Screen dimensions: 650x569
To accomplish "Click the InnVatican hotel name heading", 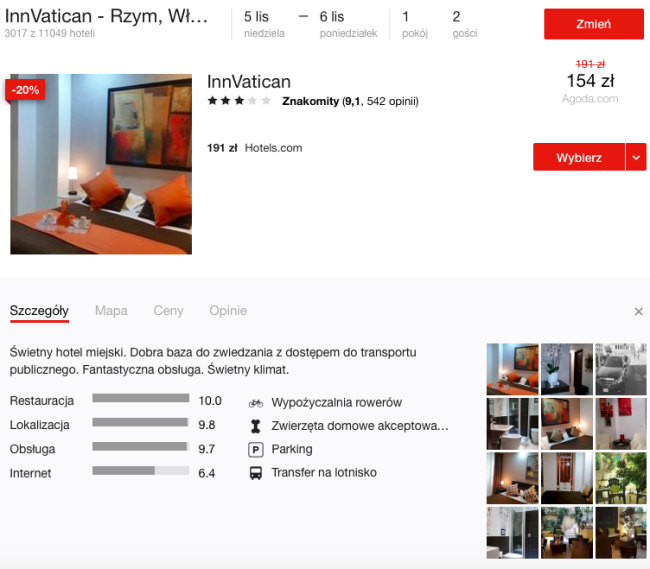I will pos(248,82).
